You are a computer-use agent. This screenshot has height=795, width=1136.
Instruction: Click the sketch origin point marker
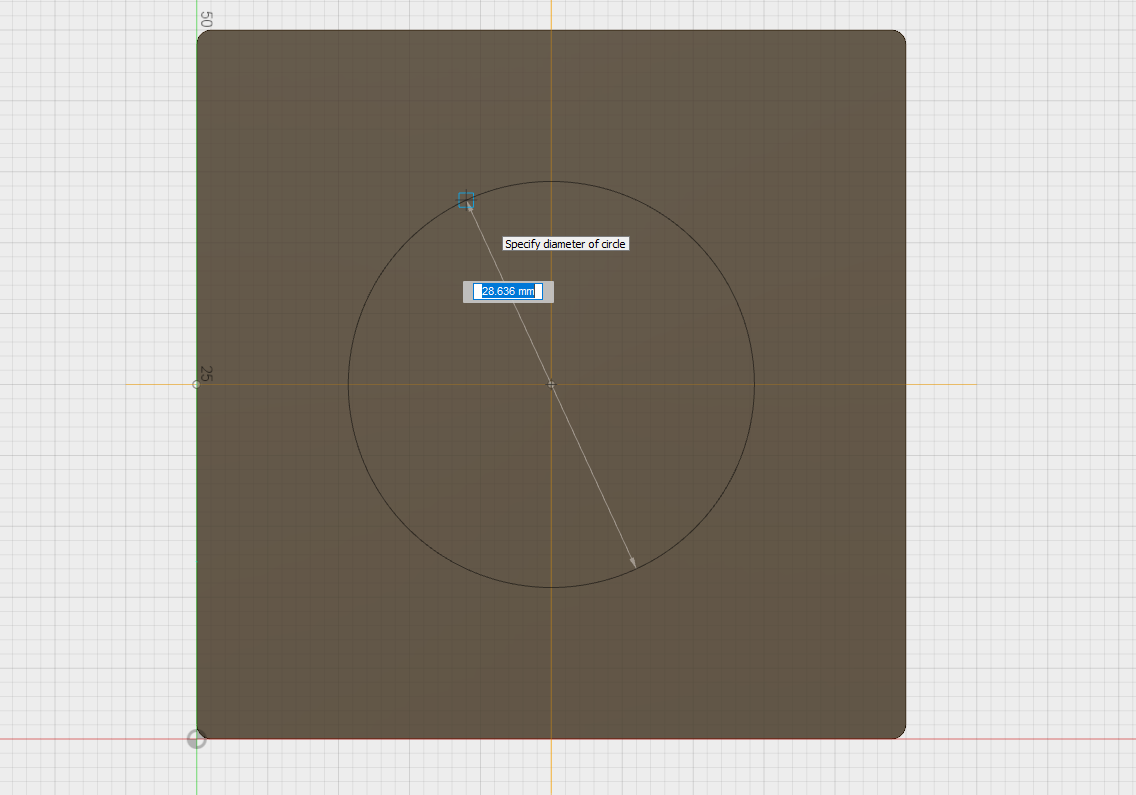point(196,739)
